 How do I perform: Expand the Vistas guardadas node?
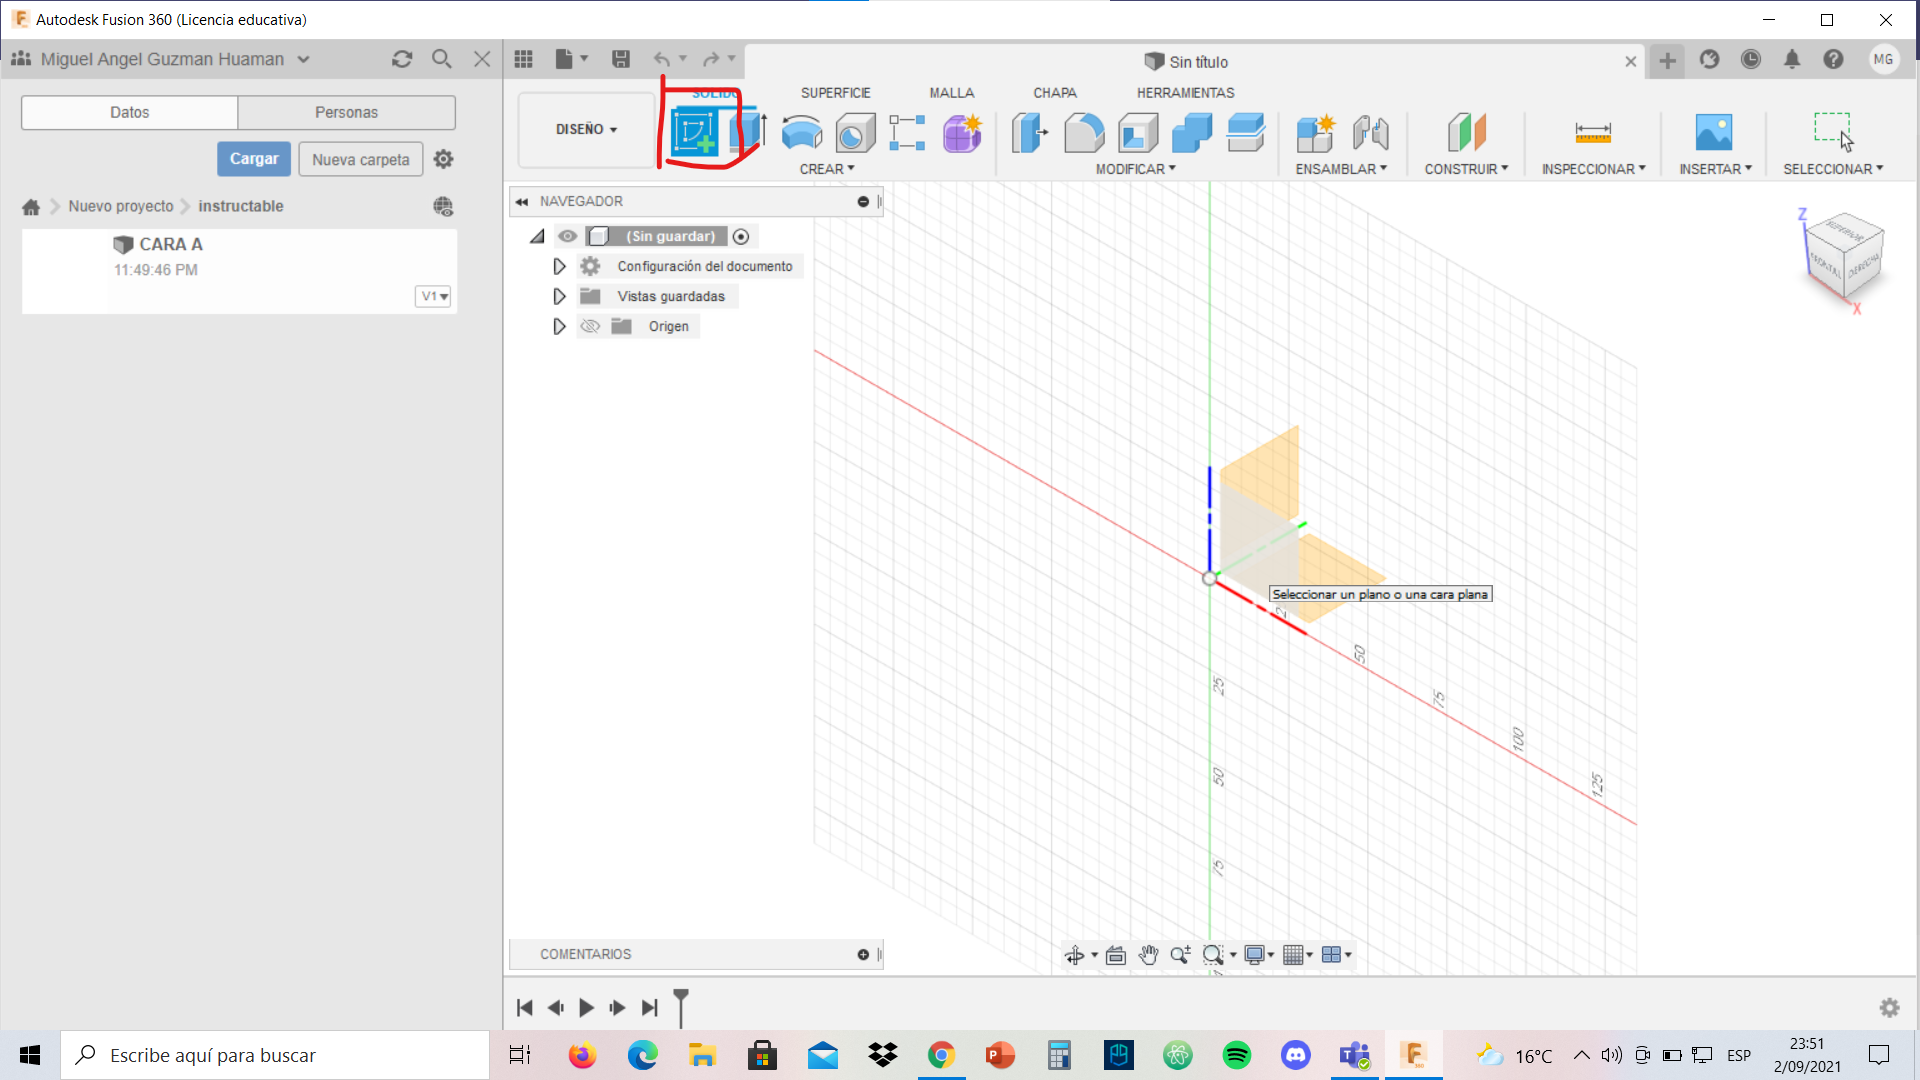(559, 296)
